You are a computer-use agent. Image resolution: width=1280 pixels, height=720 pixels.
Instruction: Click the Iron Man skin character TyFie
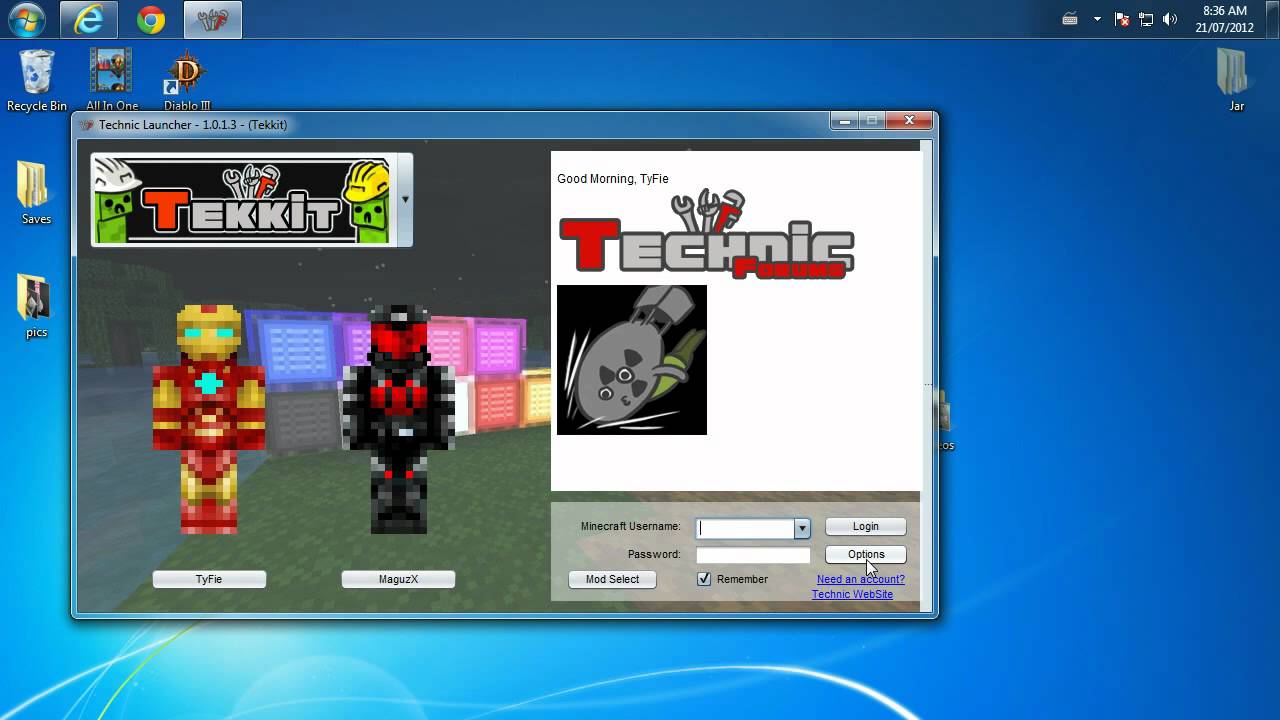(209, 419)
